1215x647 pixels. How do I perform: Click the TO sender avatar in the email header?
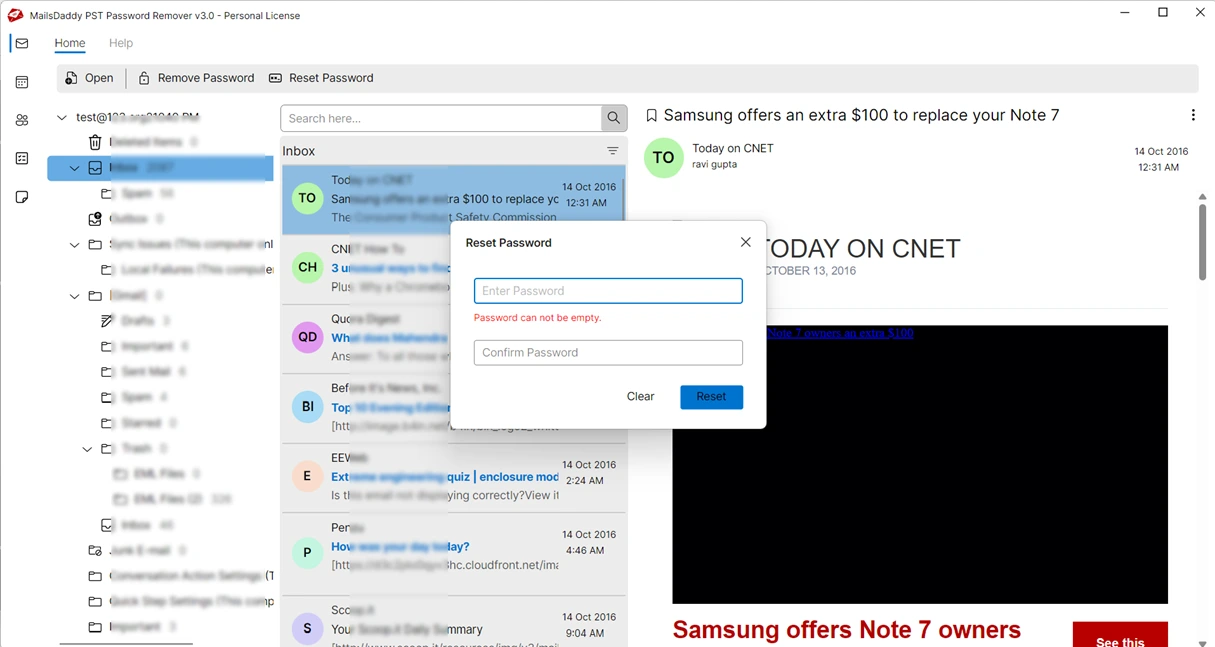tap(663, 158)
